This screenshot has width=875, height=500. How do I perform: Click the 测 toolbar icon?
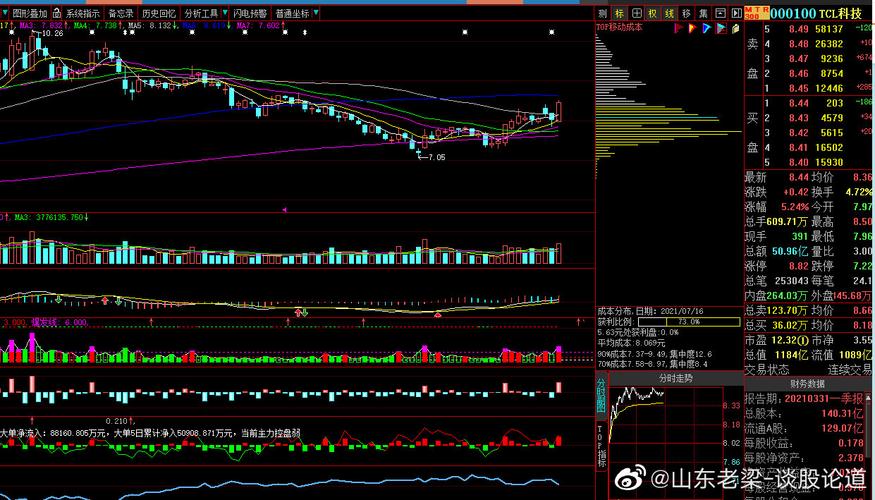click(x=603, y=13)
